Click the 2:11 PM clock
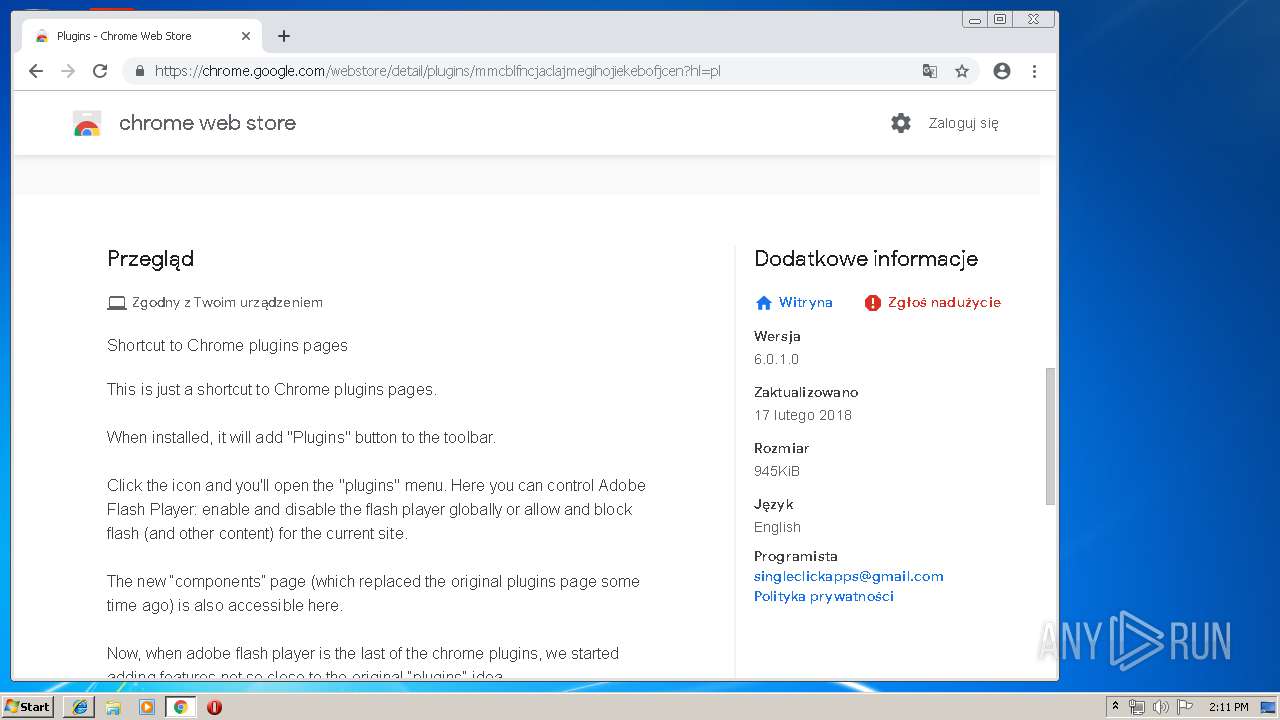 click(x=1229, y=707)
